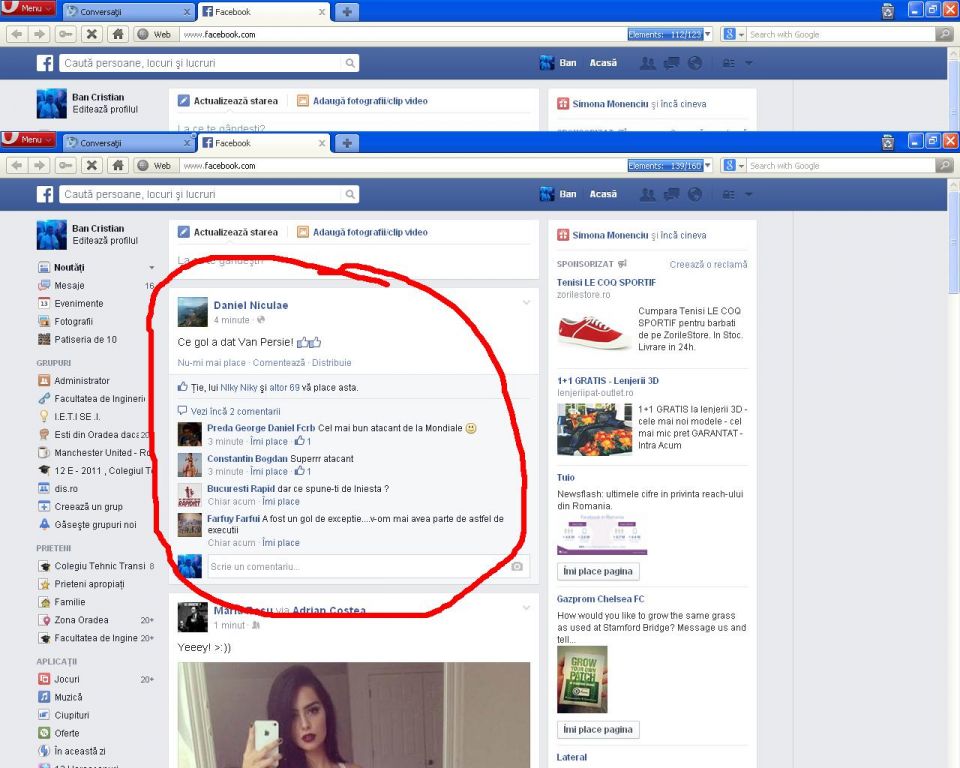Open the Ban profile link in the front header
960x768 pixels.
coord(558,194)
